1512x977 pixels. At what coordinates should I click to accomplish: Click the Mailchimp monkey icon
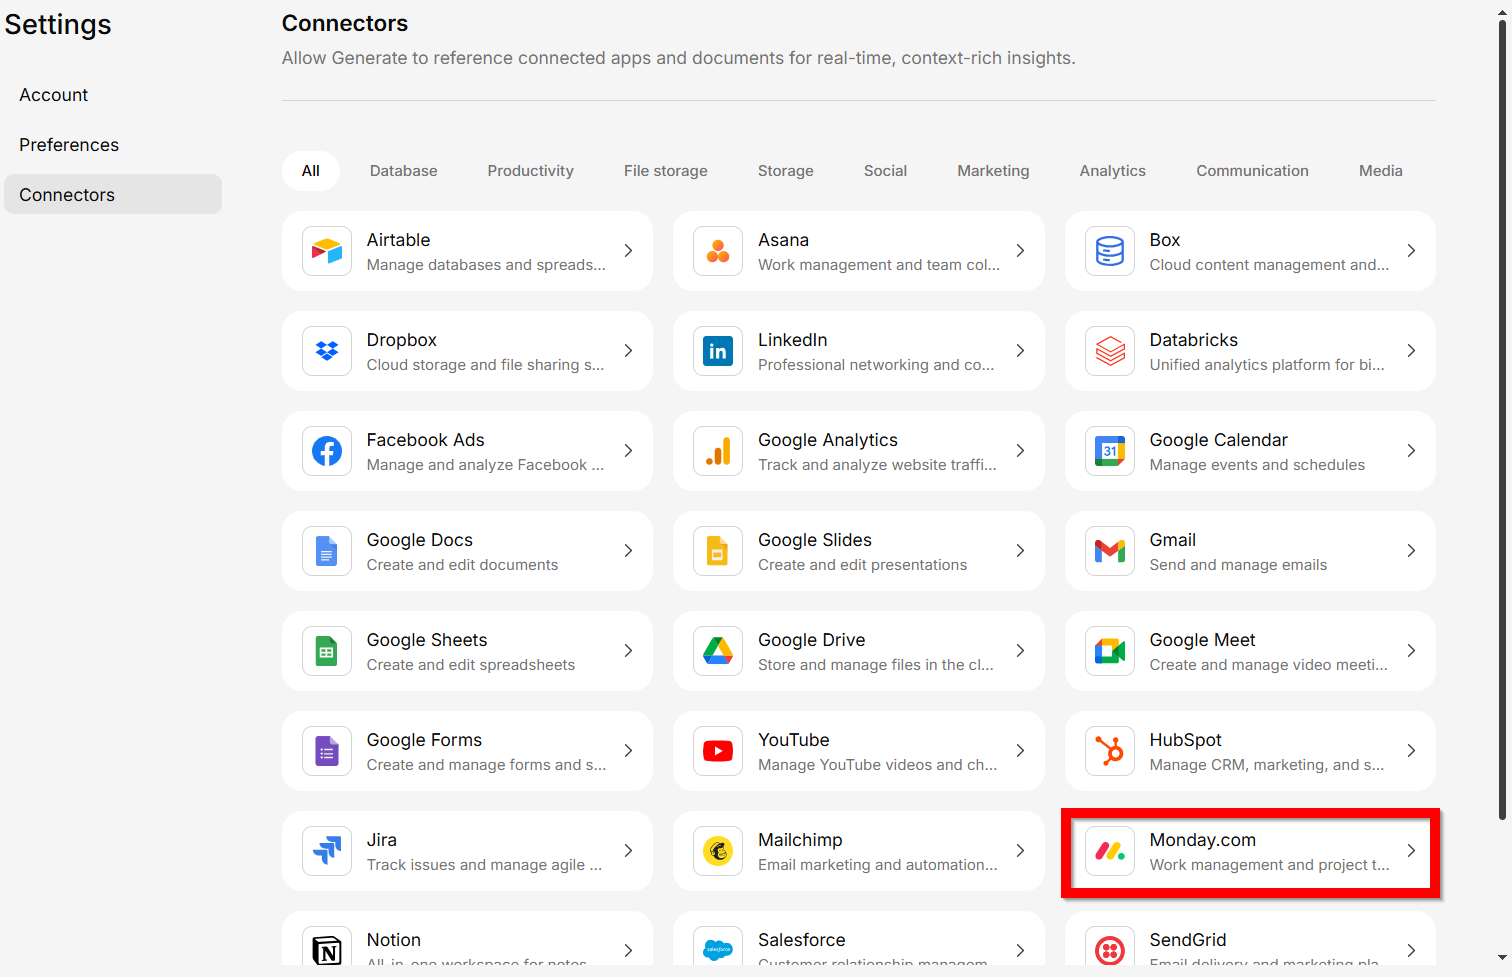pyautogui.click(x=718, y=851)
